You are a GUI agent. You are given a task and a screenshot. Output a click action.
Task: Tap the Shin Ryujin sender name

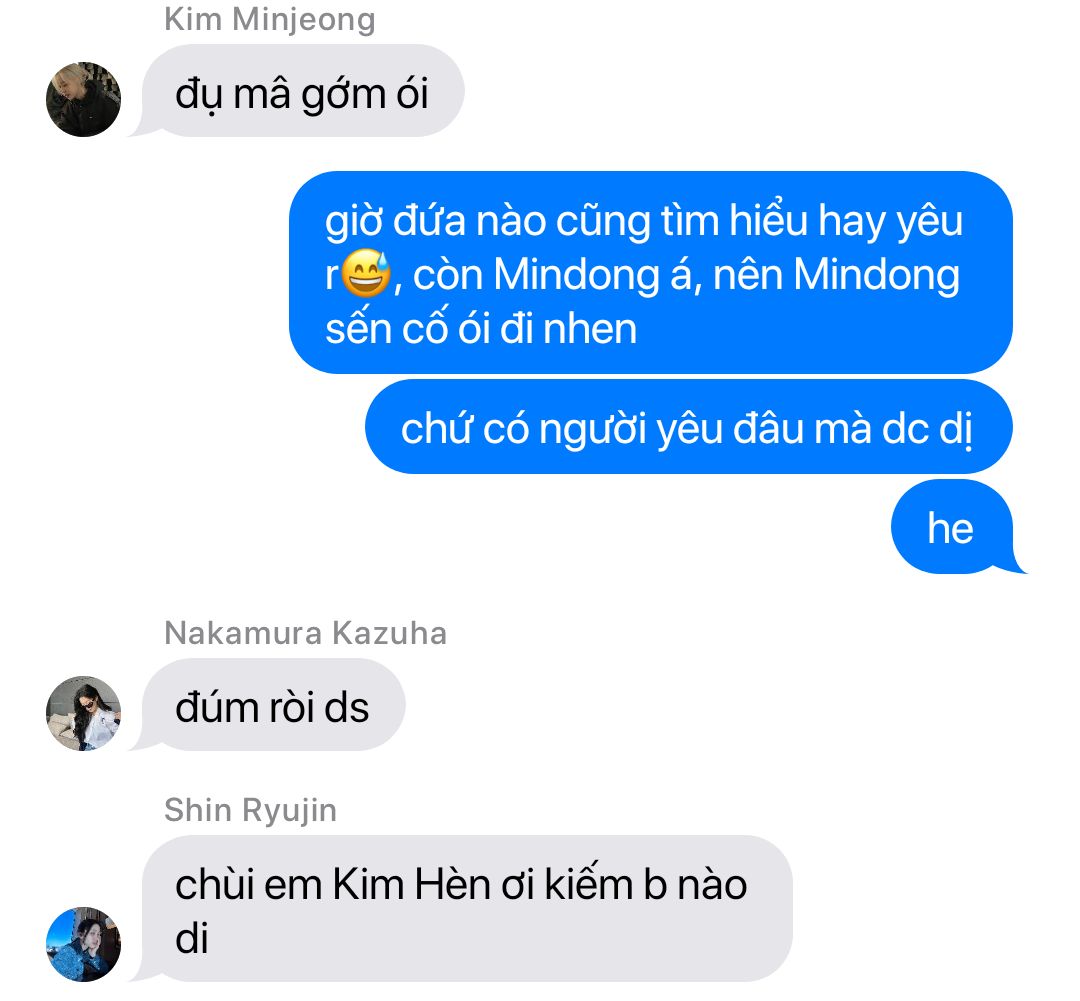(250, 810)
